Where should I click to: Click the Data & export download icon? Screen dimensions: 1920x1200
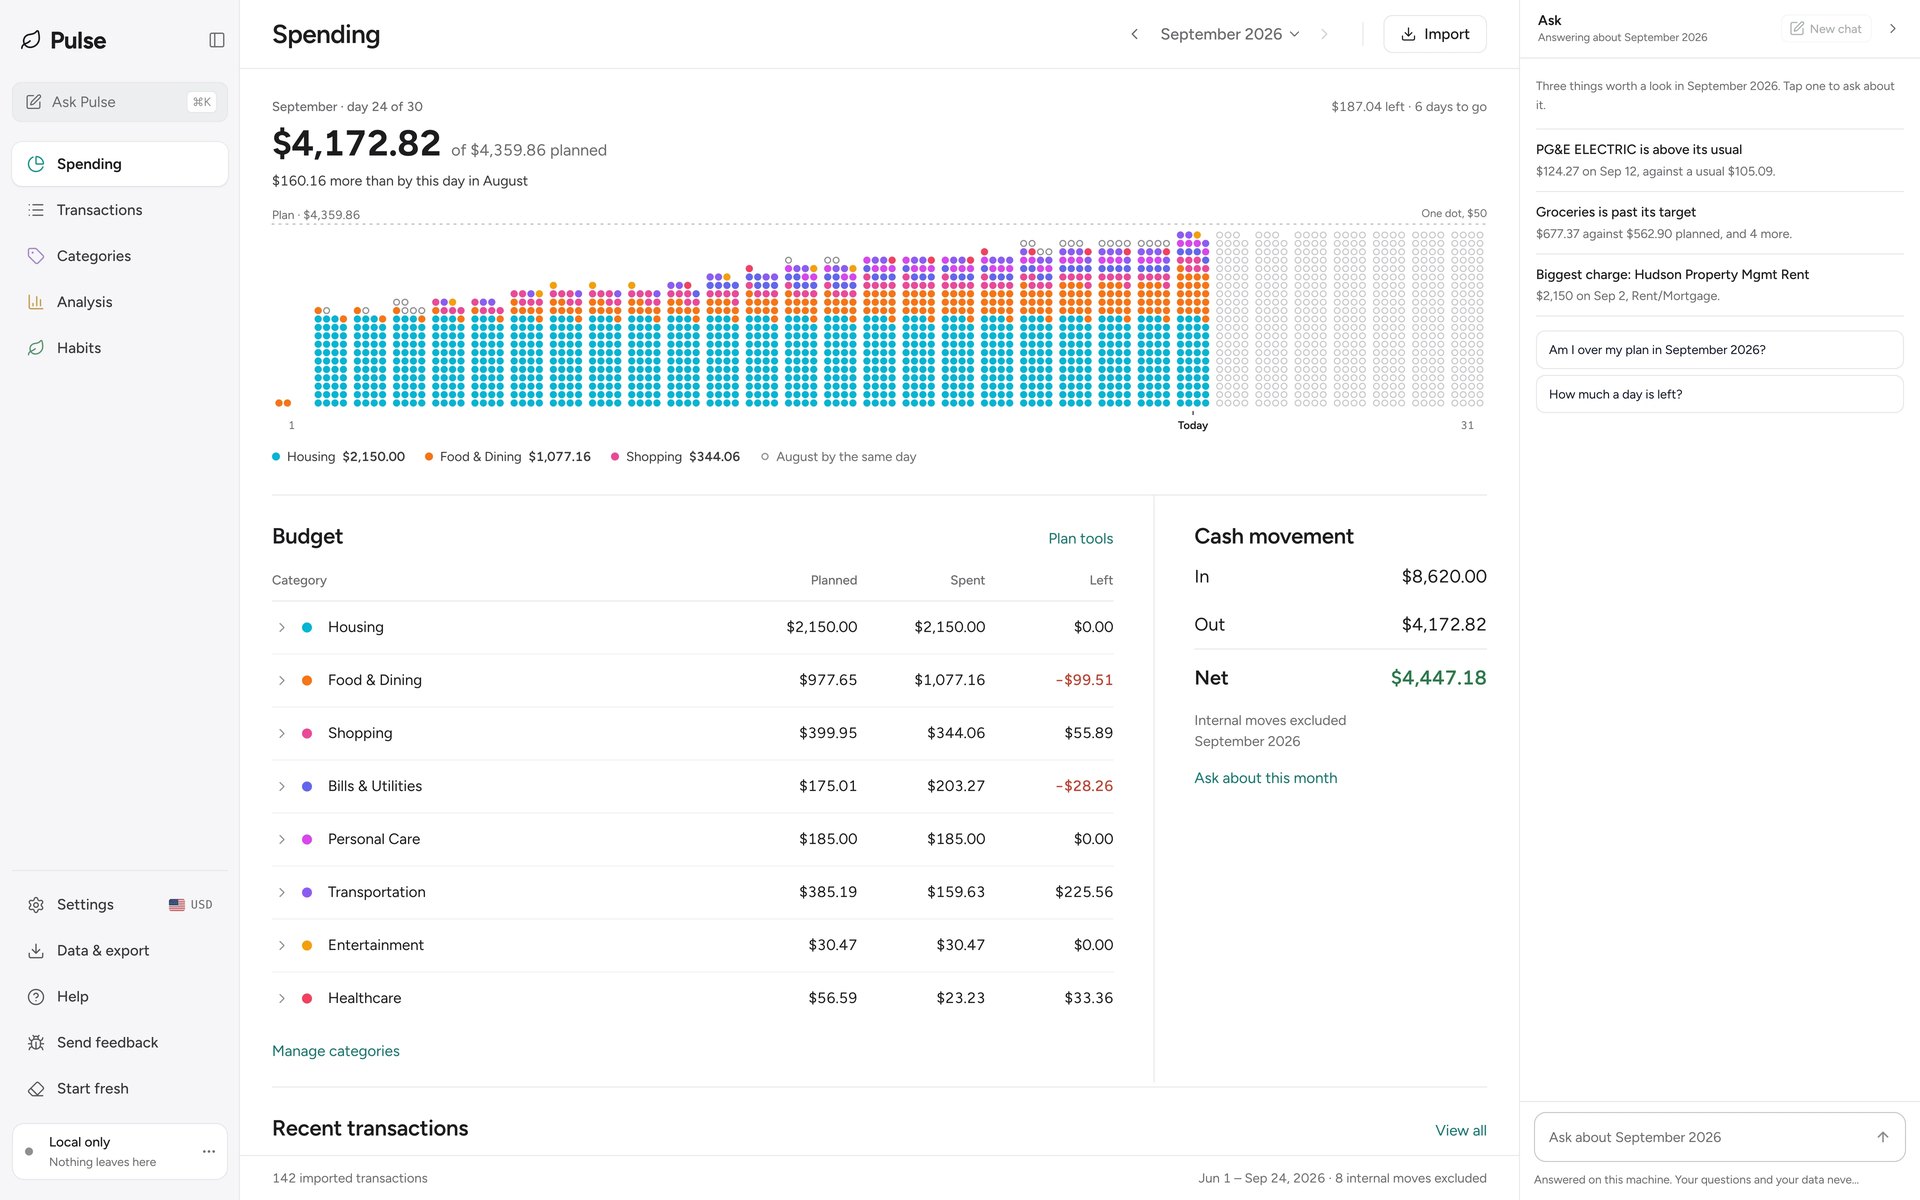[36, 951]
